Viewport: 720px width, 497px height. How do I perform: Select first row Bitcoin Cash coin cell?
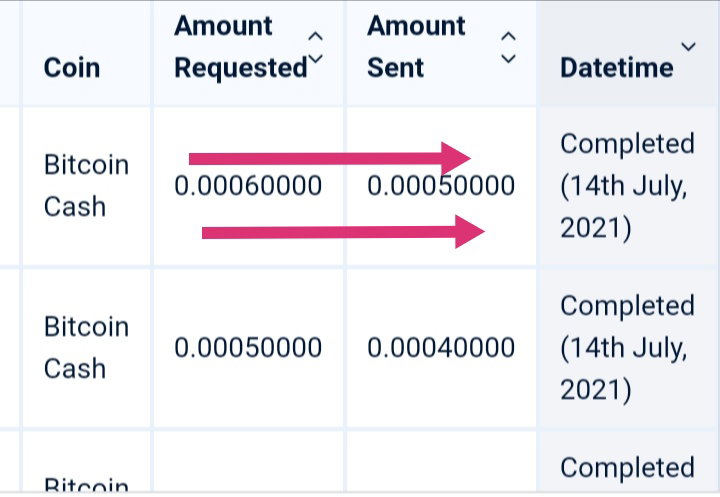coord(86,186)
